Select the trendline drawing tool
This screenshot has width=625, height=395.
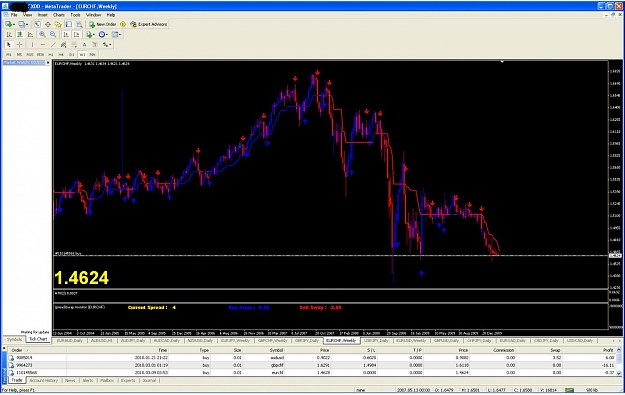(x=53, y=45)
